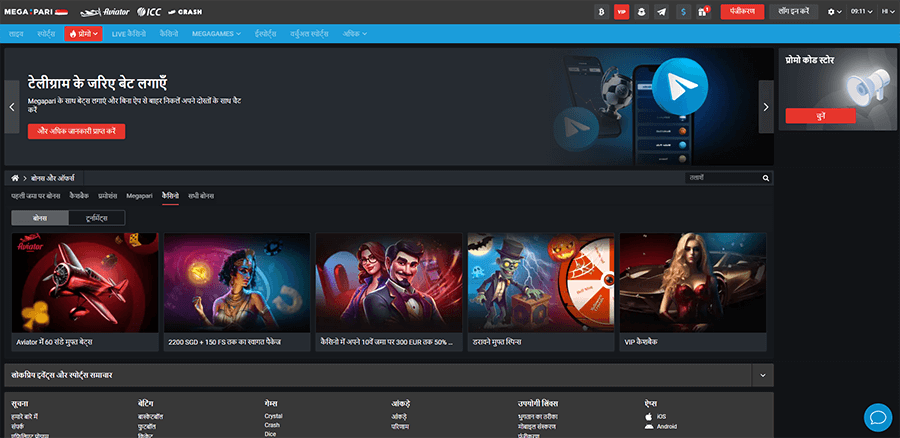The image size is (900, 438).
Task: Open the 10th deposit 300 EUR bonus card
Action: pyautogui.click(x=389, y=292)
